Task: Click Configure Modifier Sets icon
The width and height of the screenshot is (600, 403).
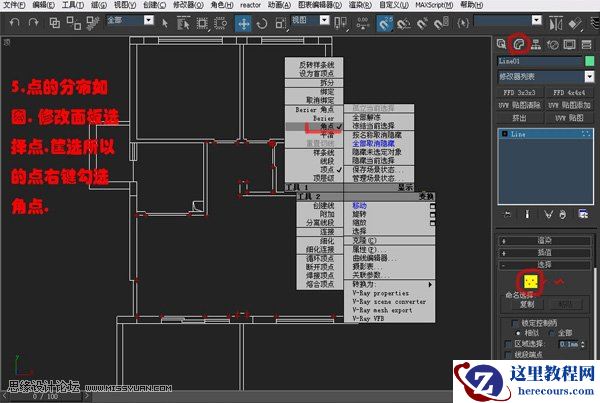Action: [583, 214]
